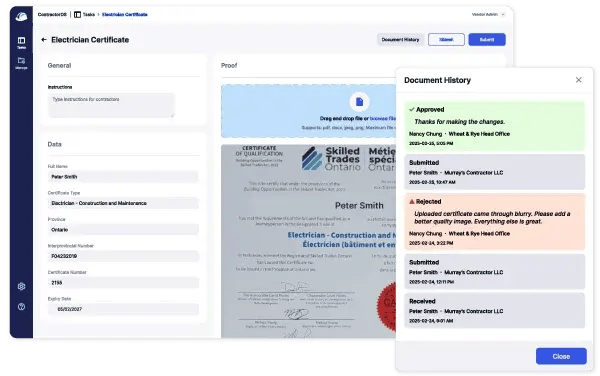Screen dimensions: 600x376
Task: Click the browse file link in upload area
Action: pyautogui.click(x=383, y=119)
